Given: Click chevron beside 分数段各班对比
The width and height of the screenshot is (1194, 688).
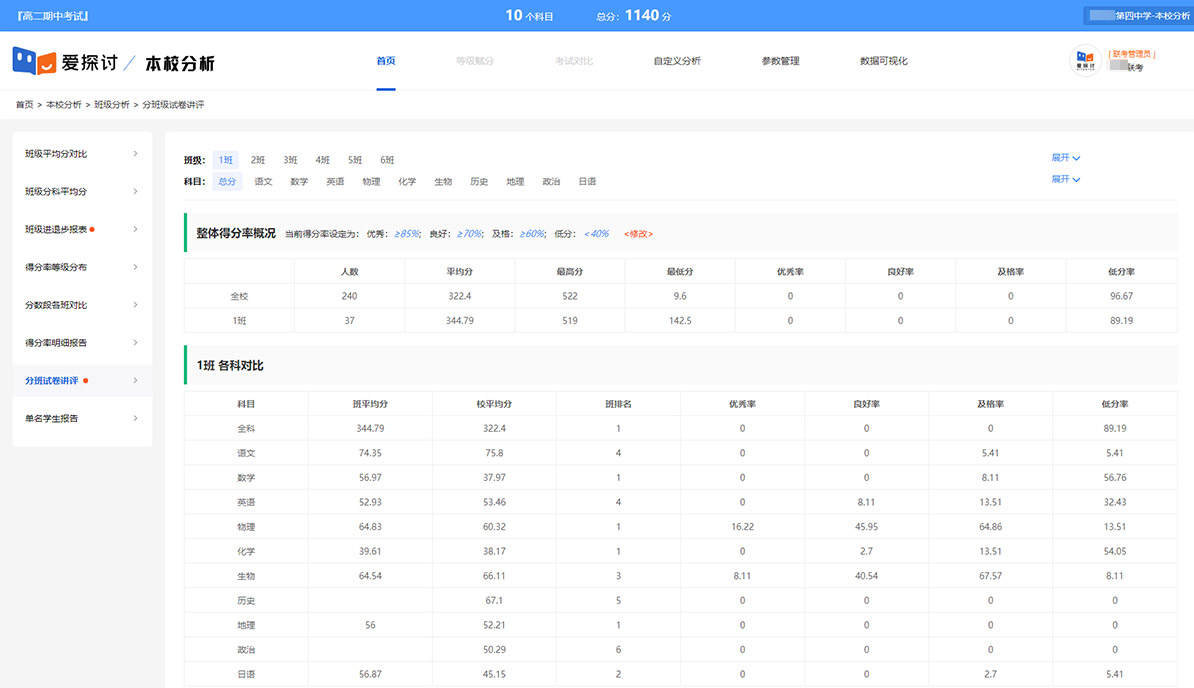Looking at the screenshot, I should pos(135,305).
